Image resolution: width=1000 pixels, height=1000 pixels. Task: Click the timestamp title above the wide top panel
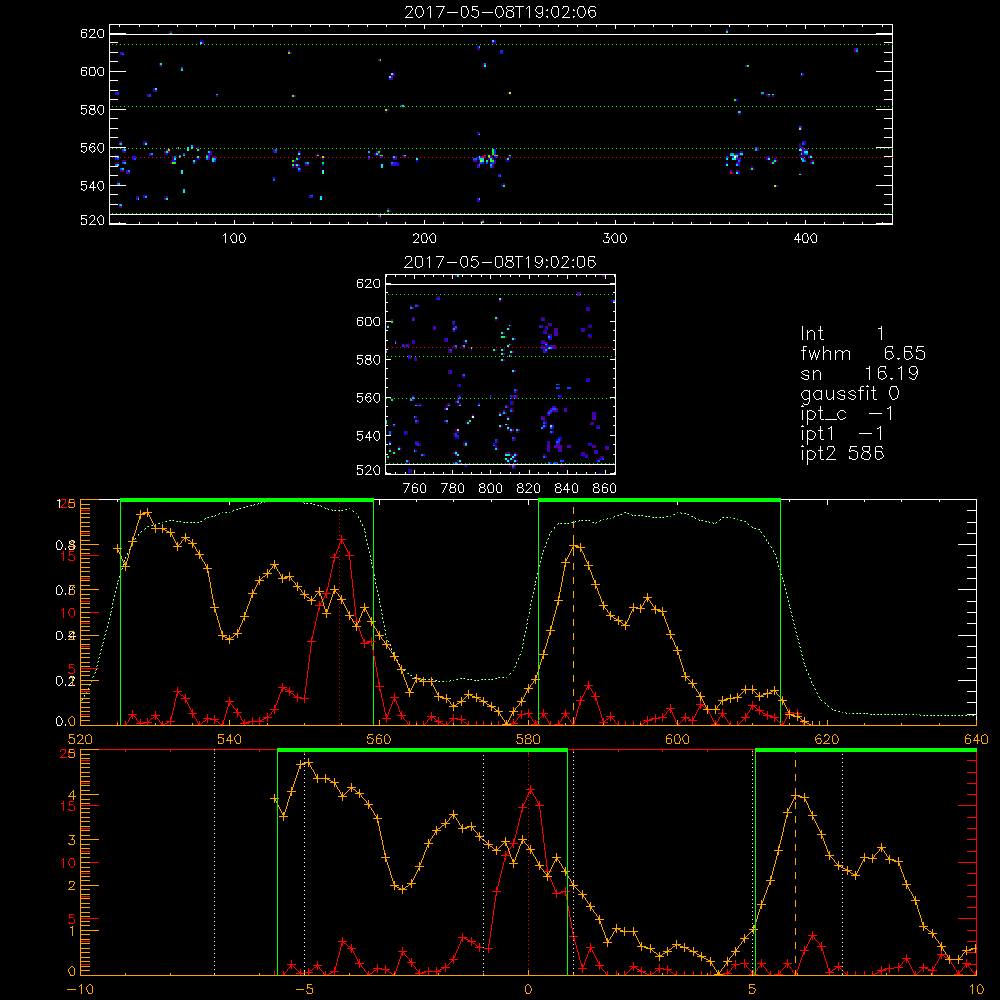tap(501, 12)
